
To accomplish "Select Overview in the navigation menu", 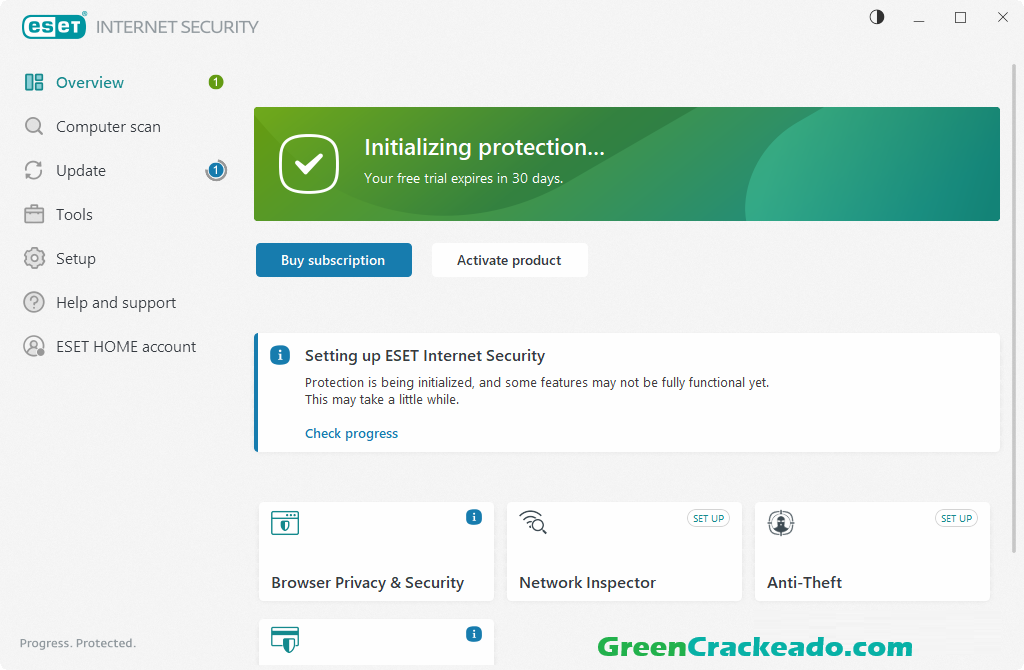I will [90, 82].
